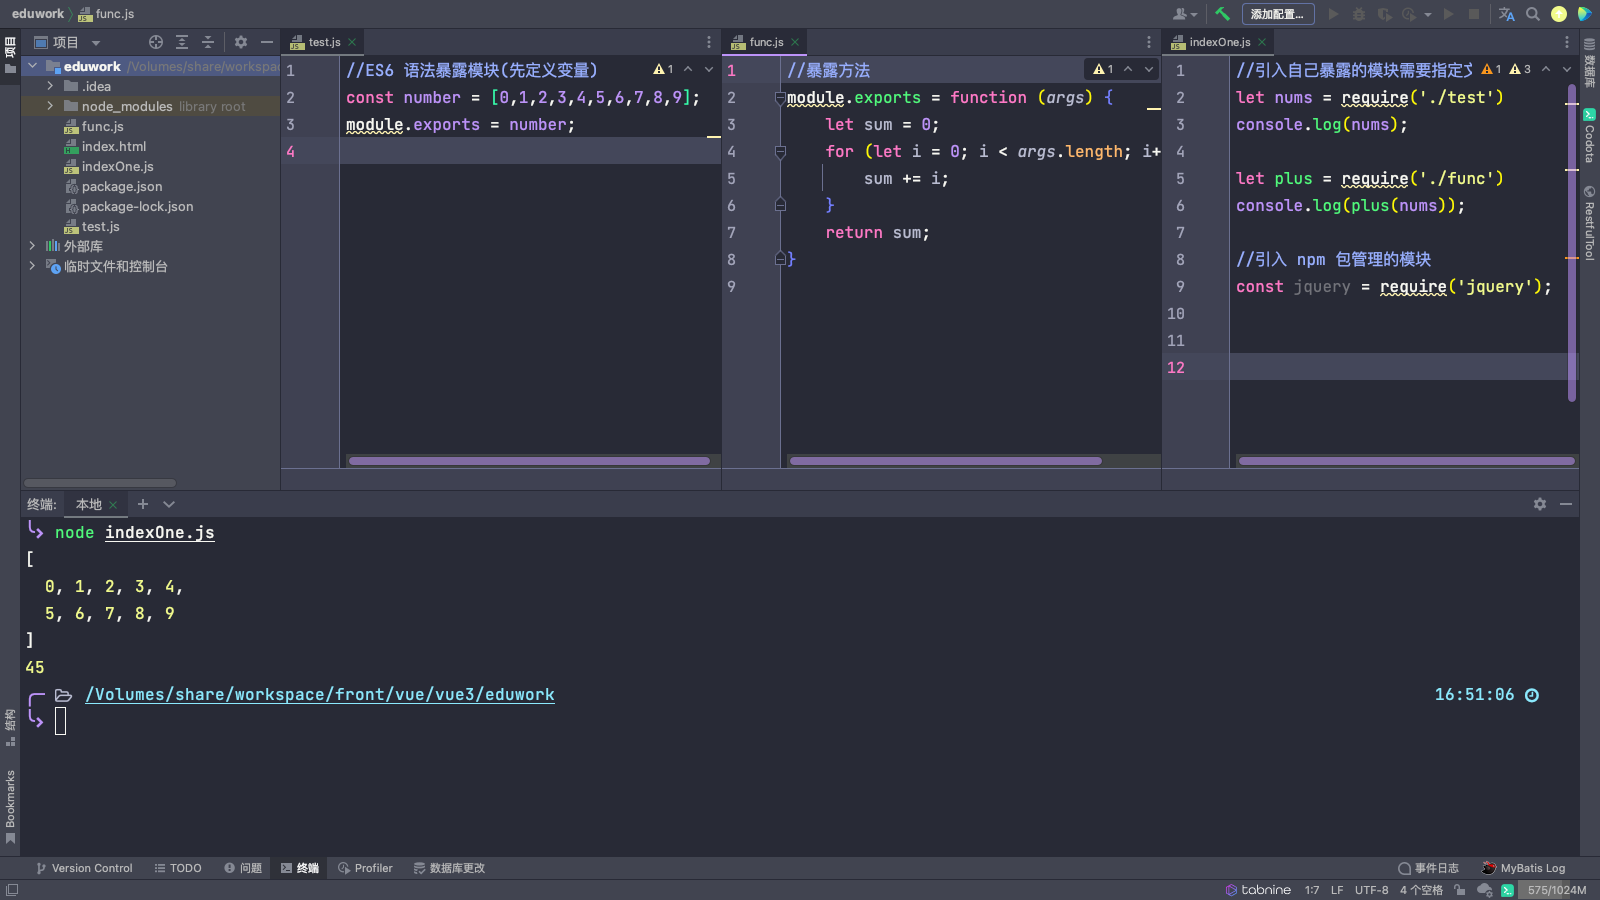Click the locate current file crosshair icon

(156, 42)
